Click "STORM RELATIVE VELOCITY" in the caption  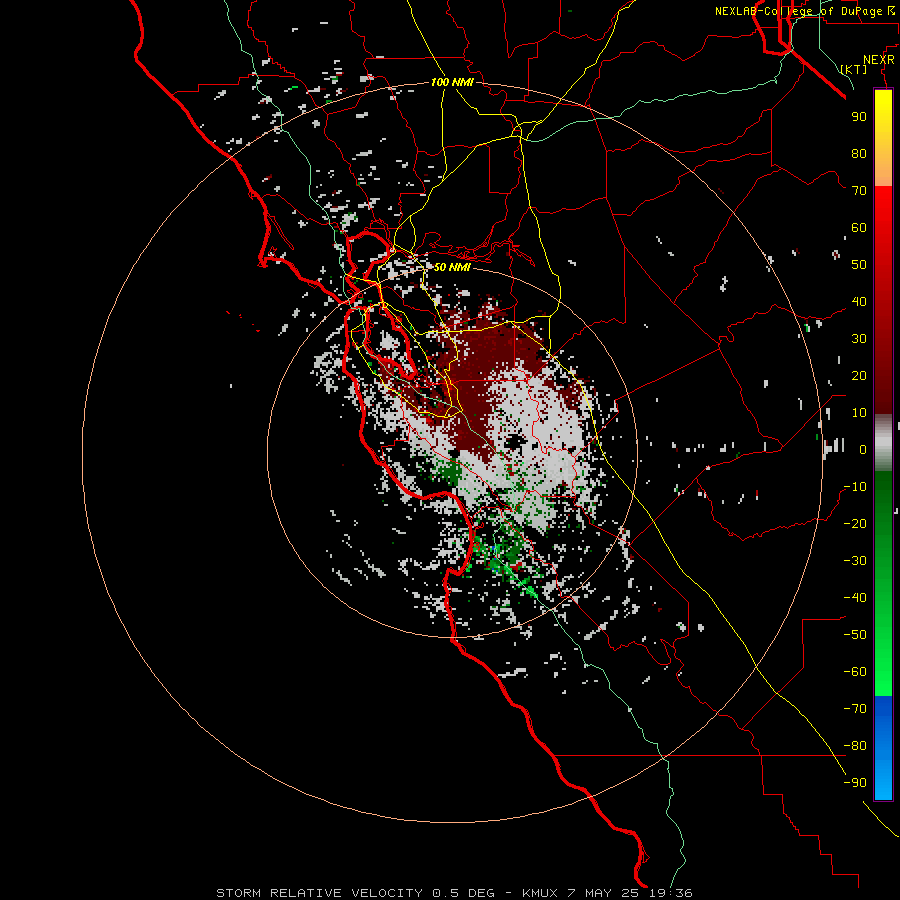tap(319, 893)
